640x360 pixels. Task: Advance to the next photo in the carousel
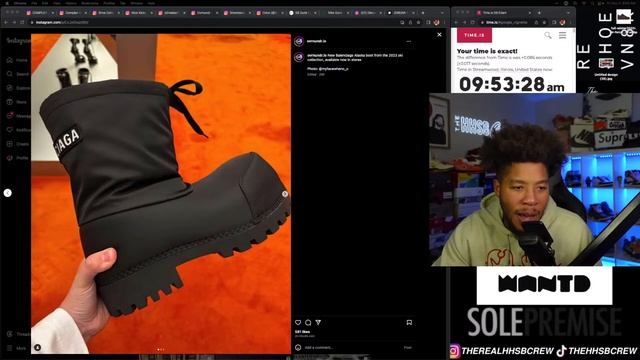[x=285, y=194]
